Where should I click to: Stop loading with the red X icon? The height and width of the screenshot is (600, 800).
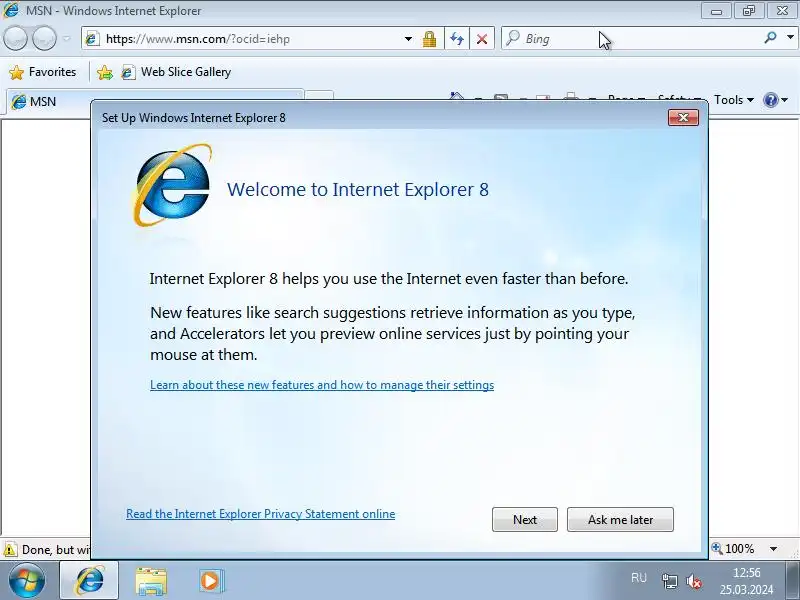[x=482, y=39]
